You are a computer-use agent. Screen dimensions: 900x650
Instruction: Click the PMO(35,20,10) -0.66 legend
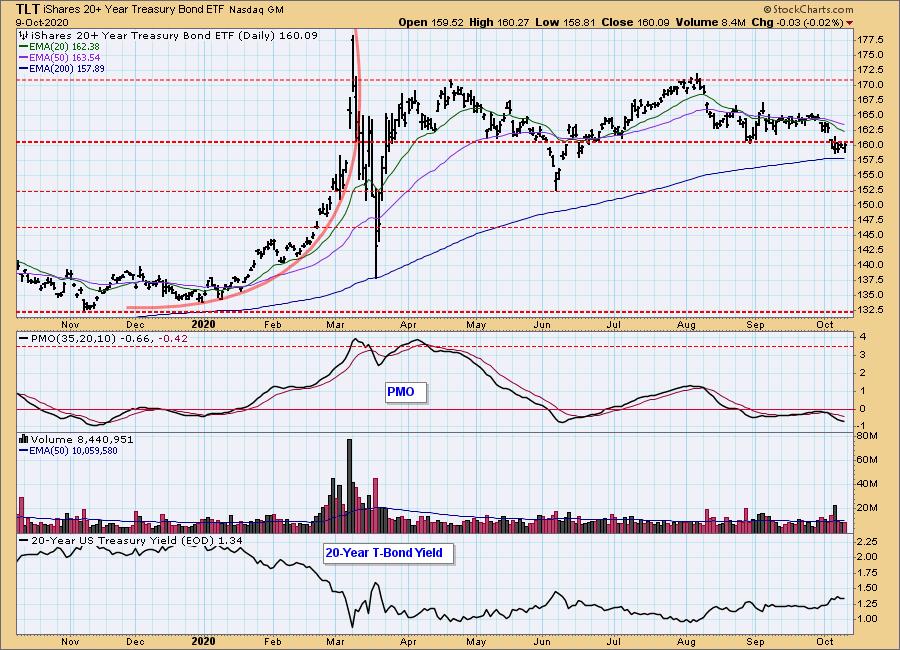point(103,339)
